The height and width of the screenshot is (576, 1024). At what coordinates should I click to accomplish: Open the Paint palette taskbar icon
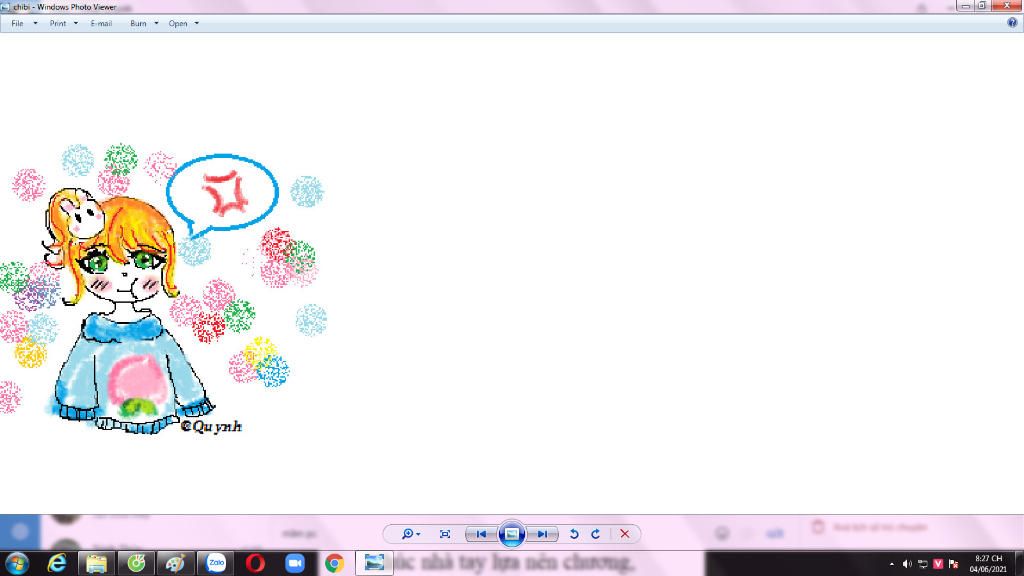pyautogui.click(x=175, y=563)
